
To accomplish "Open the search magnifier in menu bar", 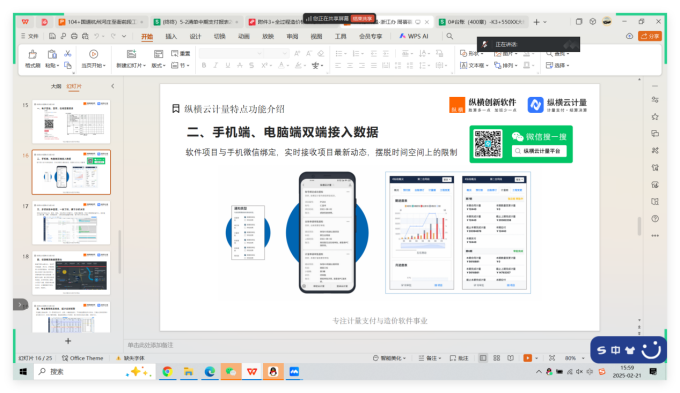I will [450, 36].
